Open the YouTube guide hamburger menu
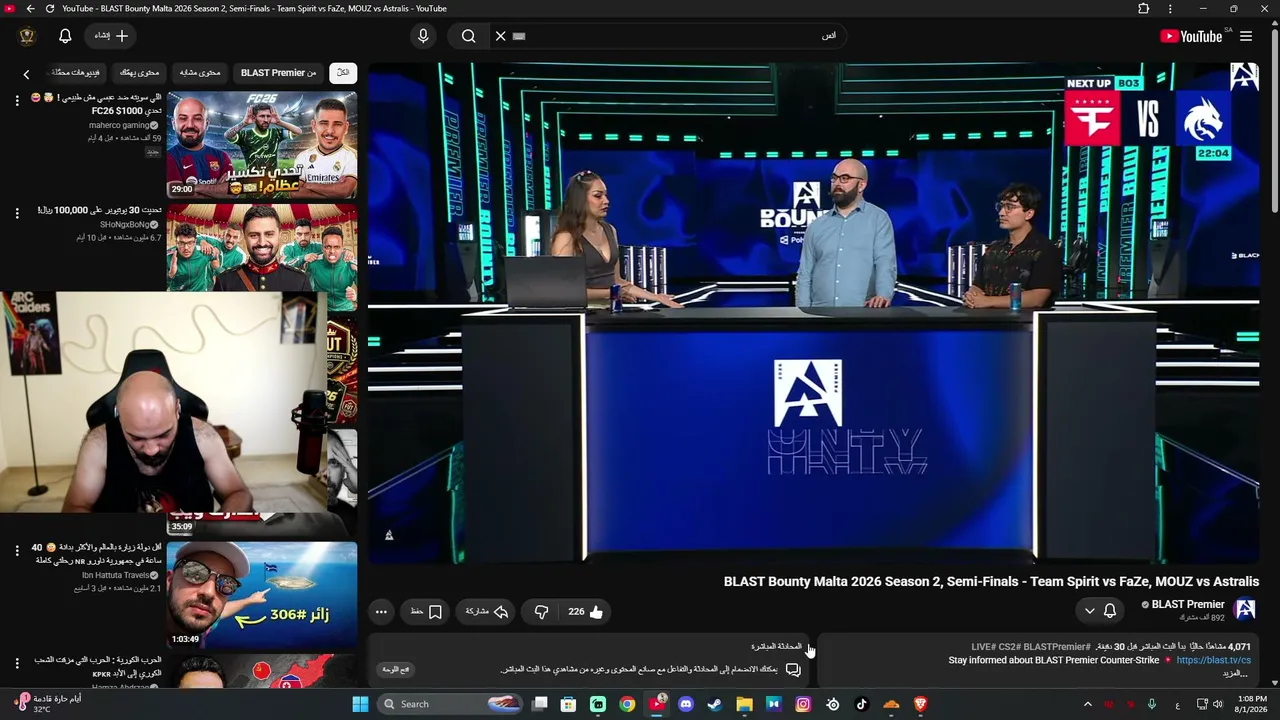1280x720 pixels. [1246, 36]
